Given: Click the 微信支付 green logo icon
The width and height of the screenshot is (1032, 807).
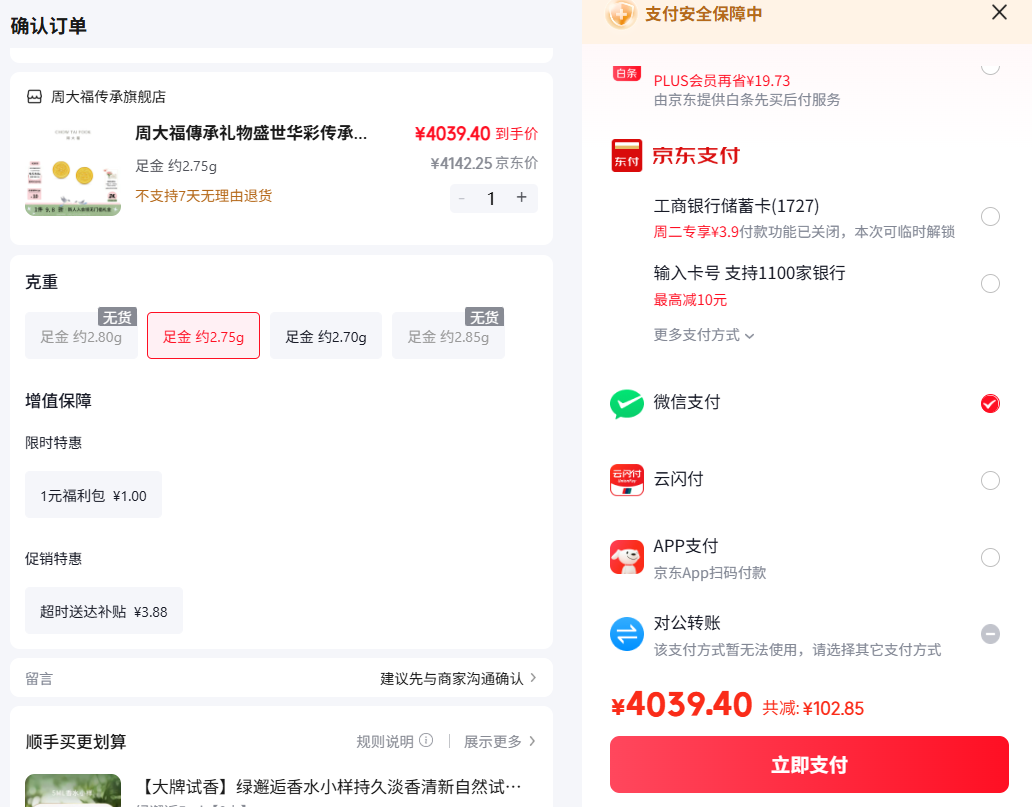Looking at the screenshot, I should pos(627,404).
